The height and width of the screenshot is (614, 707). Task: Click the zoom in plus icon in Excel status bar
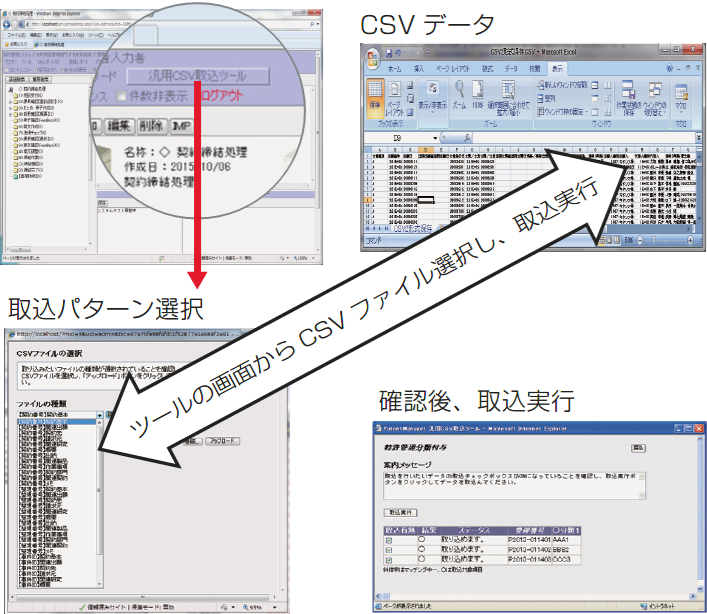coord(690,241)
